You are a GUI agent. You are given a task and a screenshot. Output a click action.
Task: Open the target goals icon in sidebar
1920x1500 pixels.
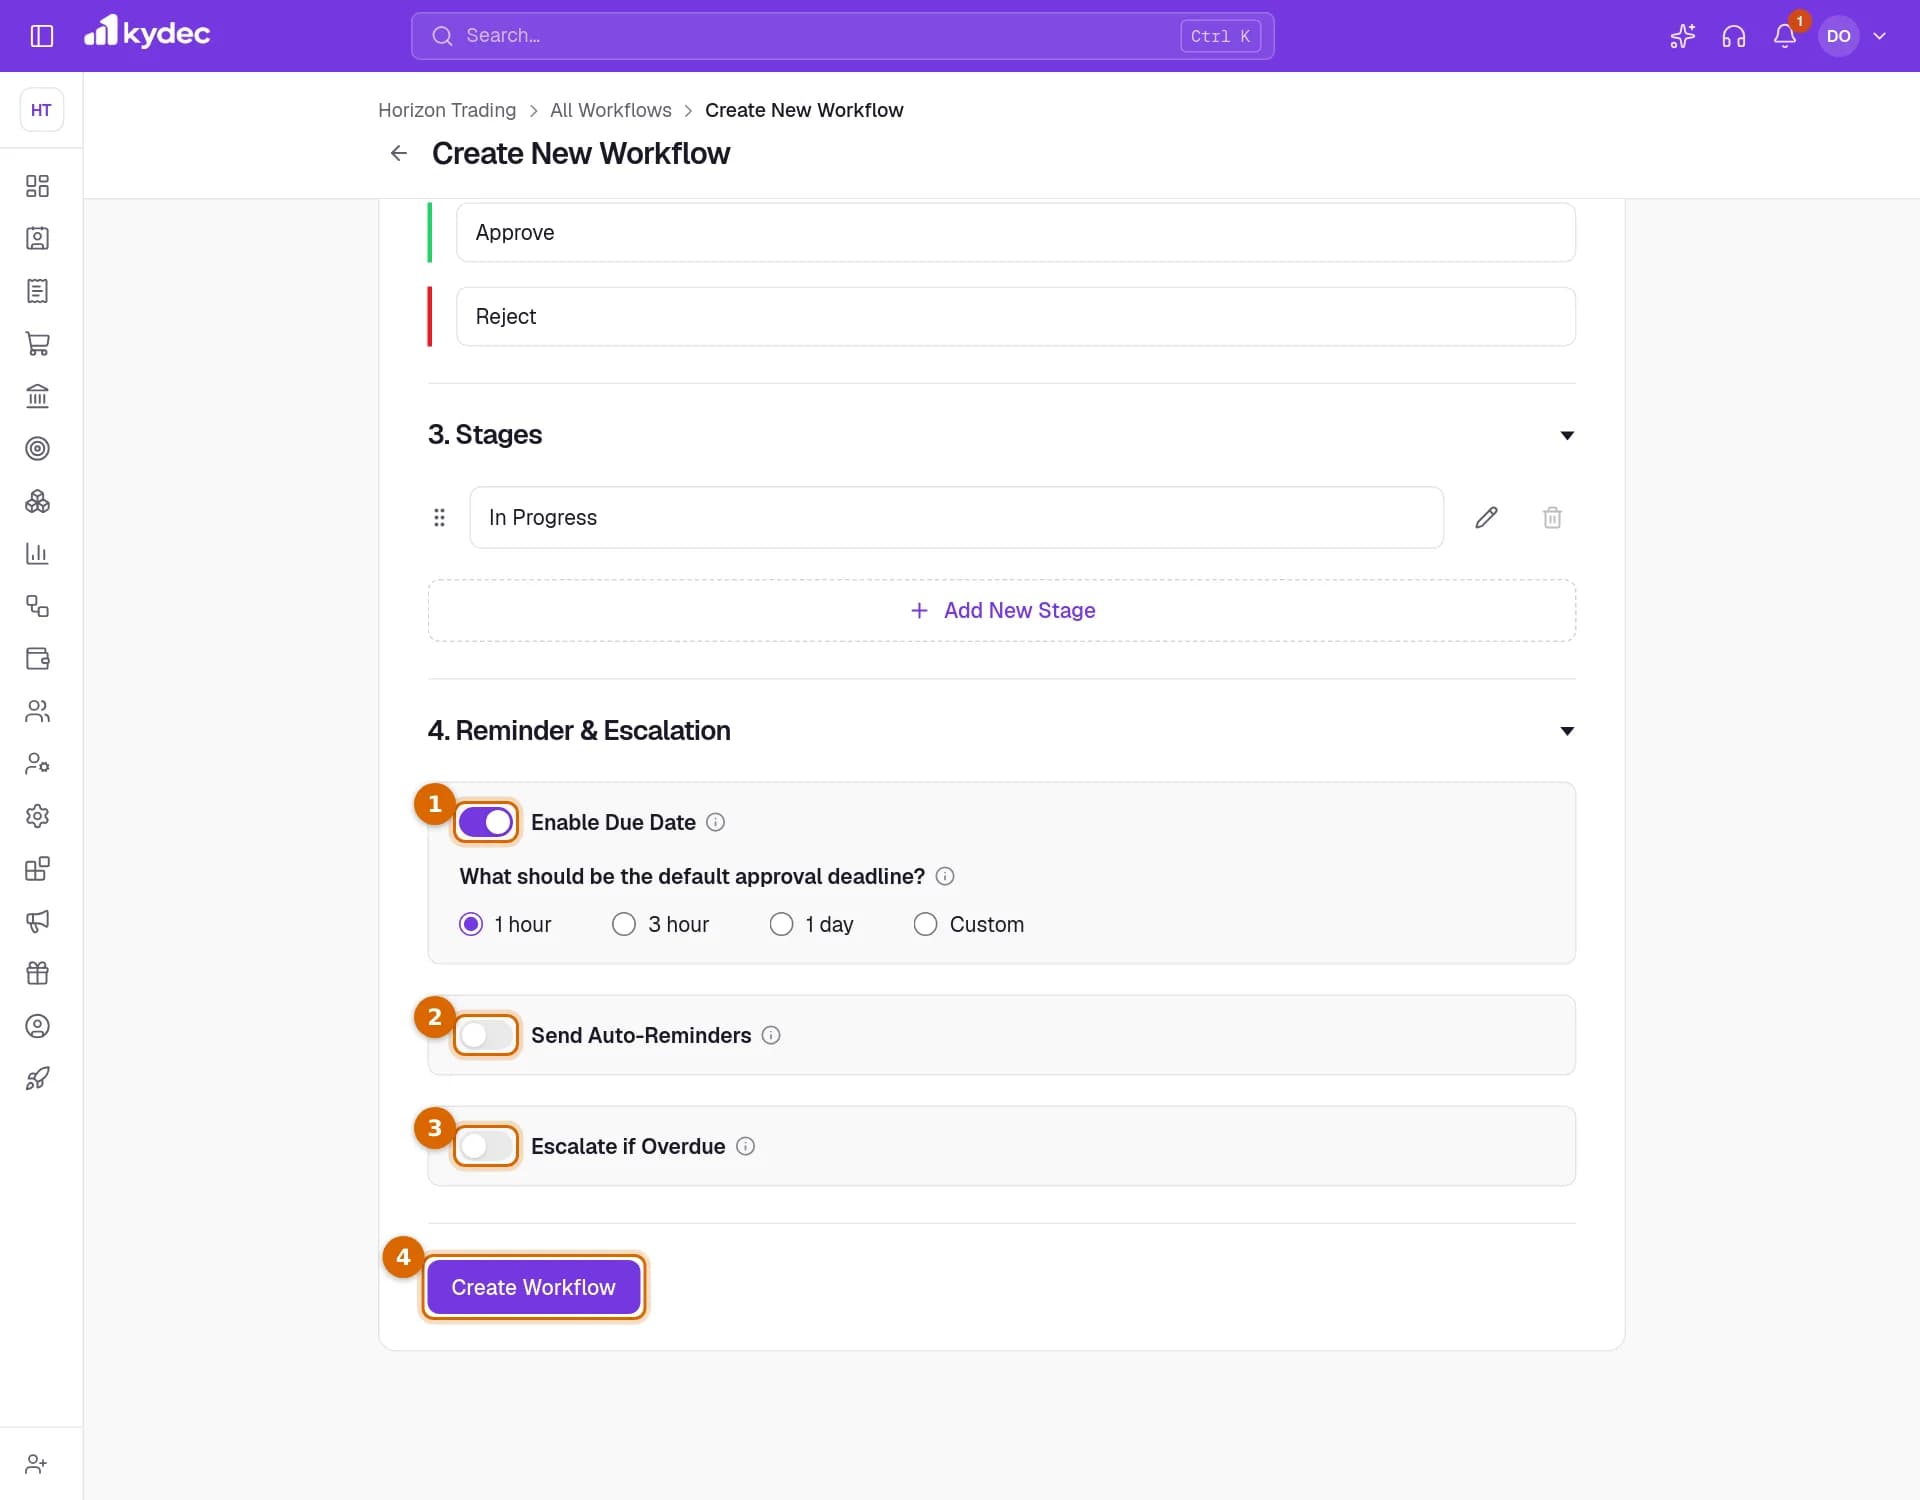pyautogui.click(x=37, y=449)
